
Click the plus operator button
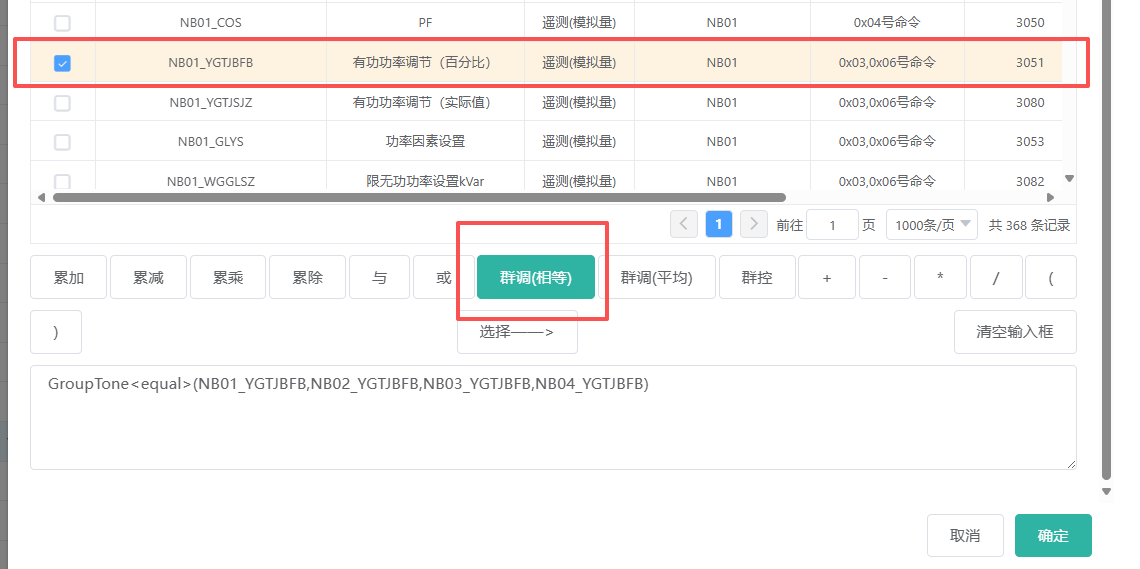coord(826,278)
